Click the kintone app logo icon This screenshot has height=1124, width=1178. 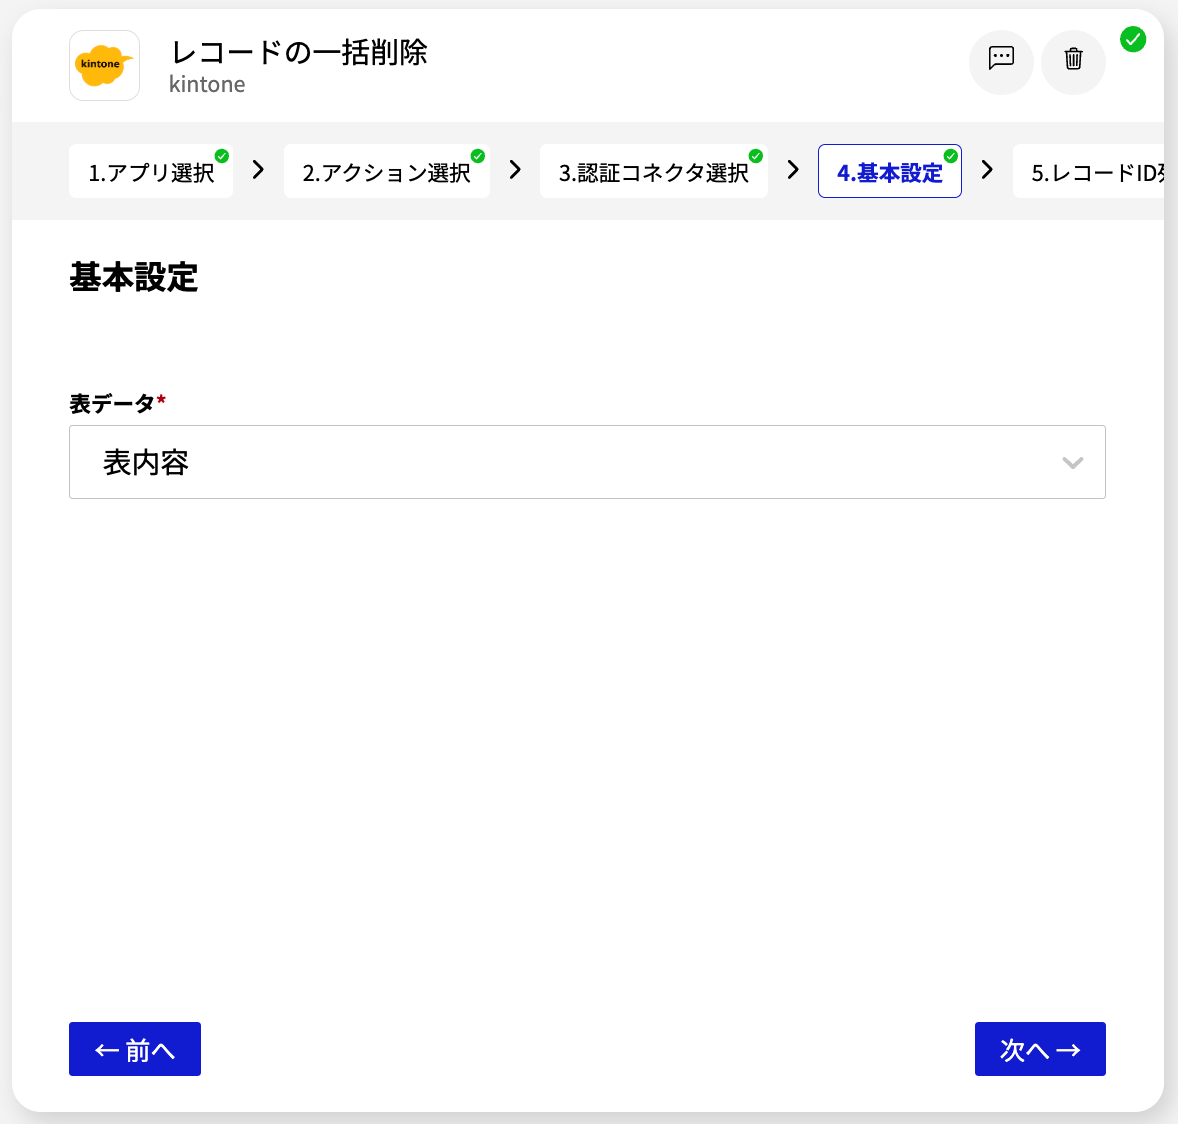(104, 65)
